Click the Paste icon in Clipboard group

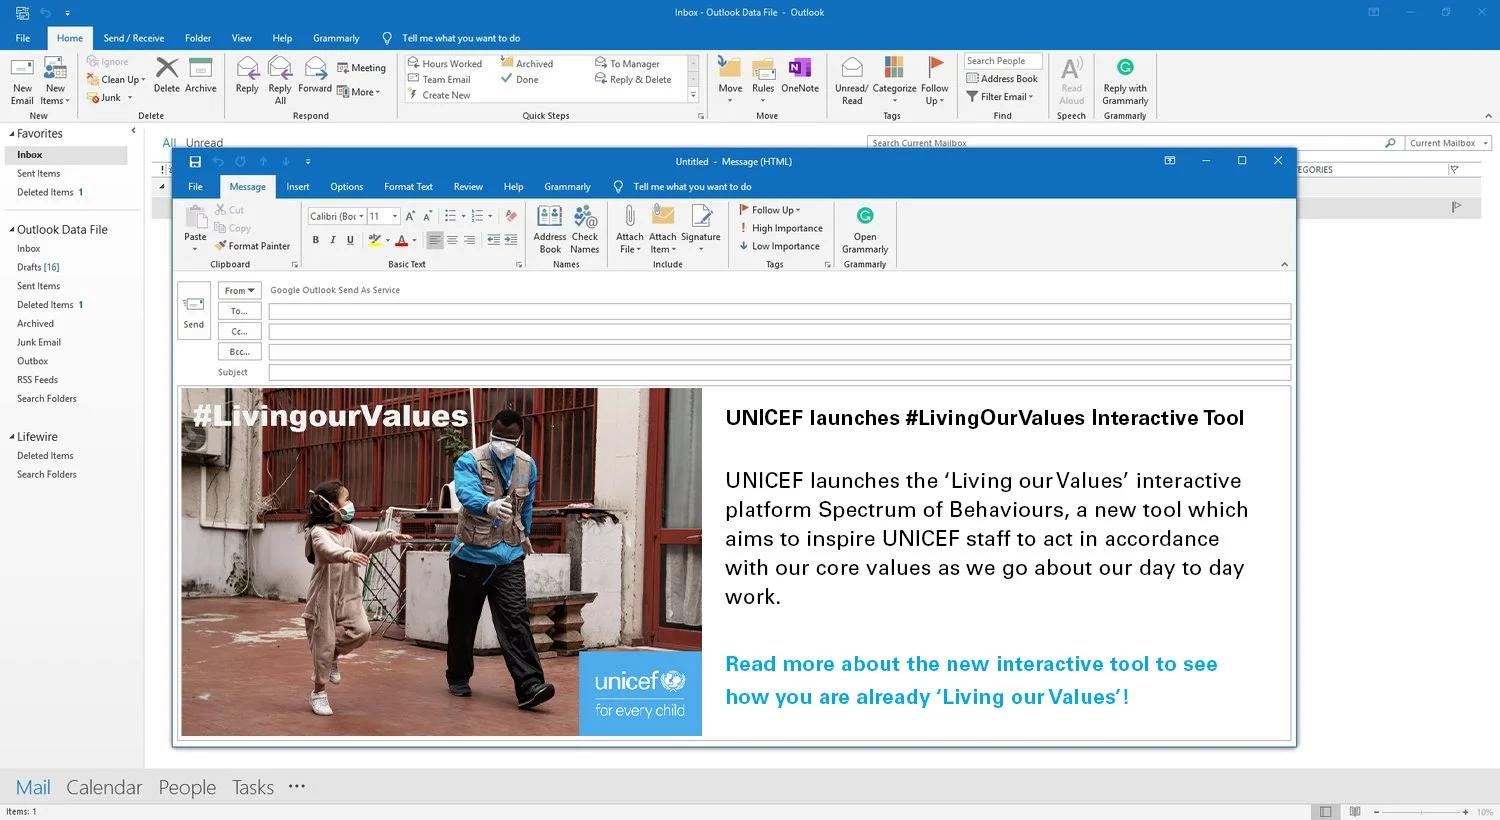(195, 217)
